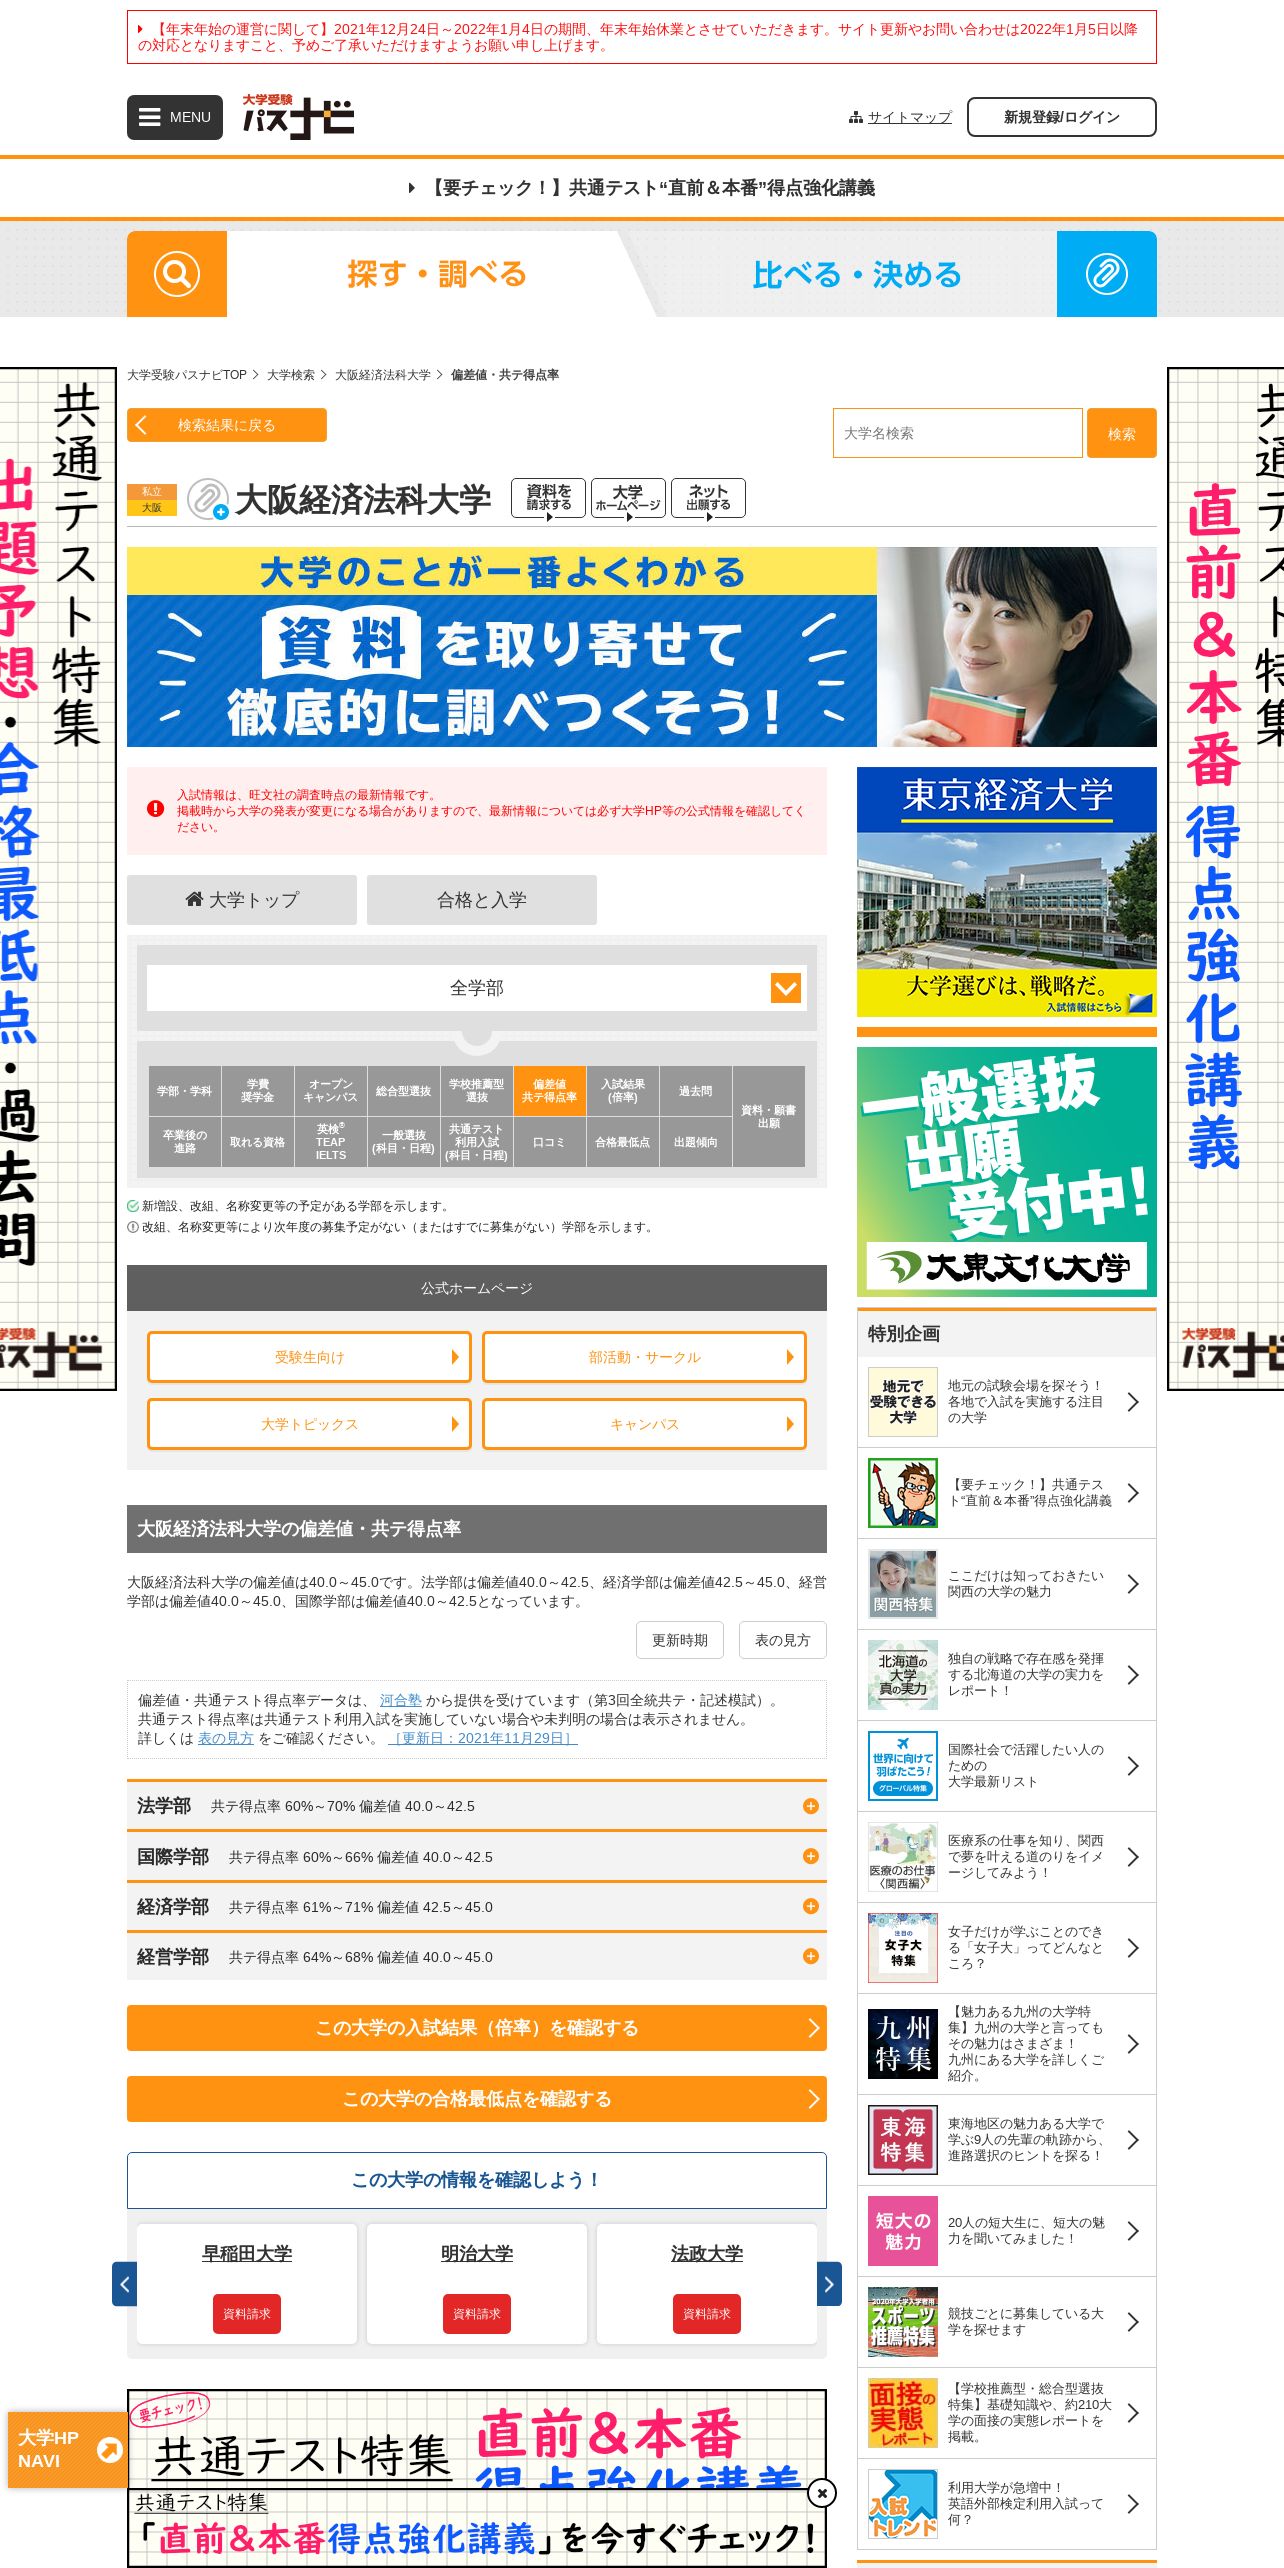Open 部活動・サークル link button
This screenshot has width=1284, height=2568.
coord(644,1357)
